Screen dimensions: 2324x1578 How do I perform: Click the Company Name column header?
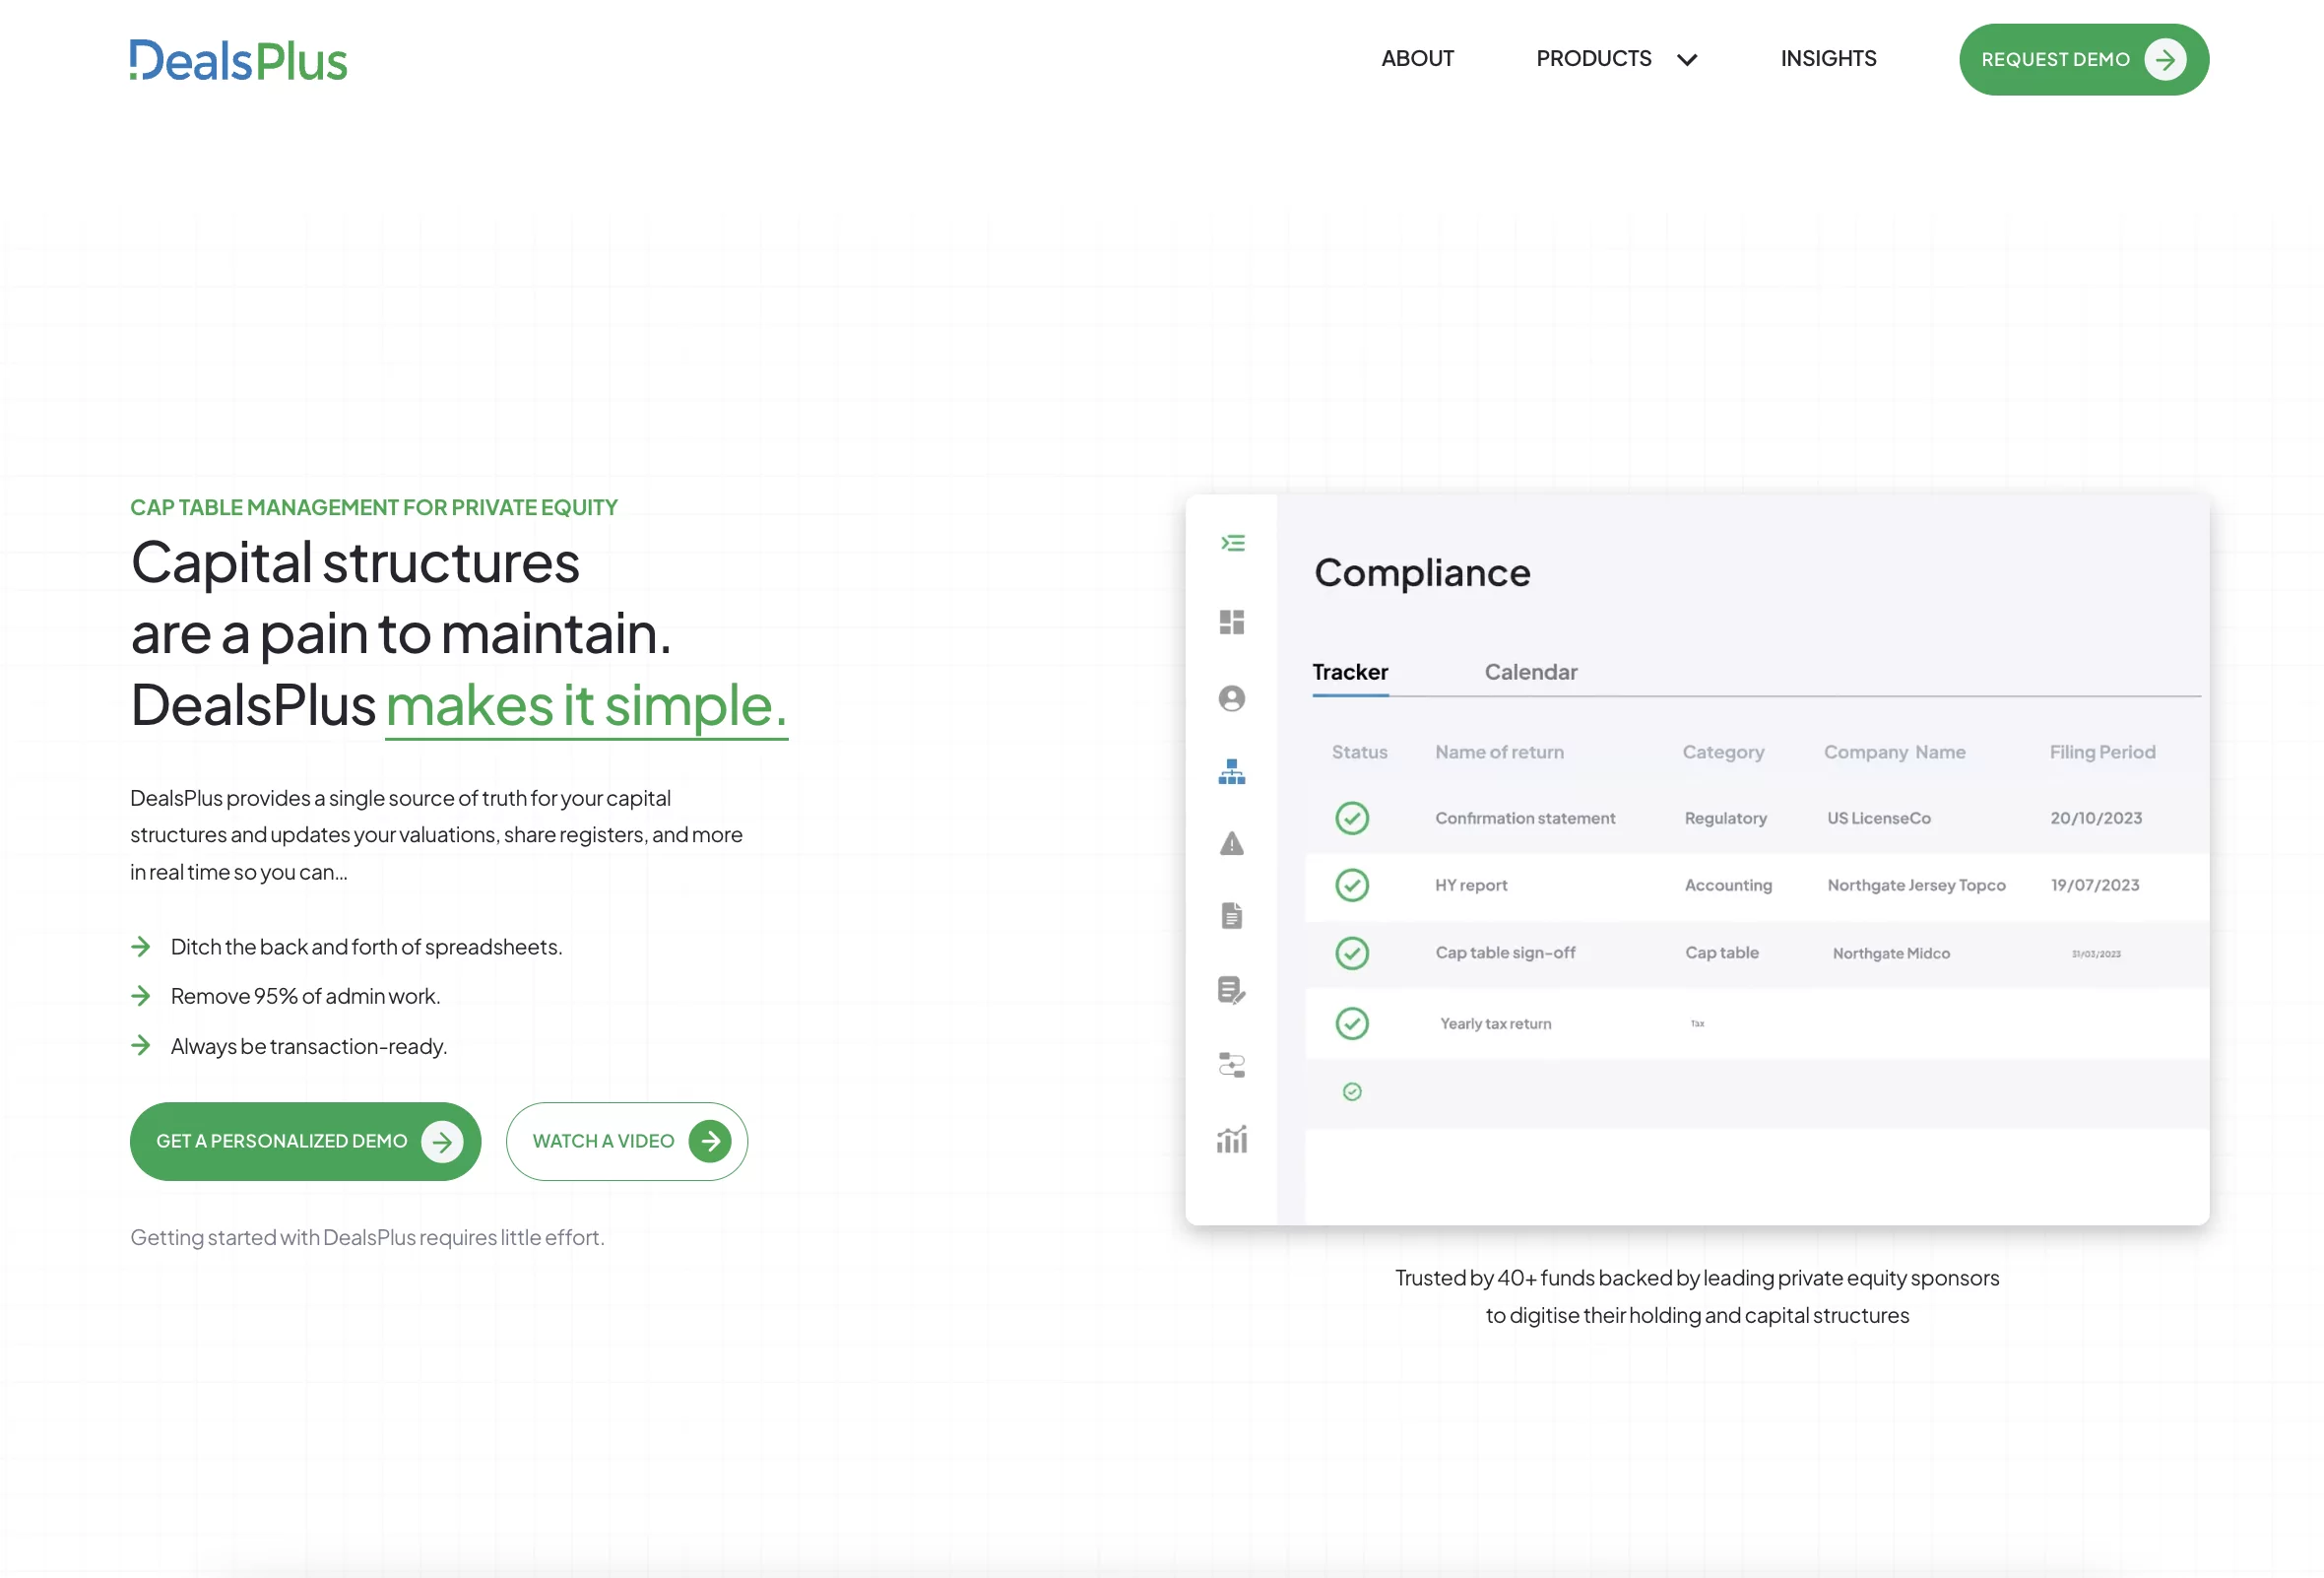click(1894, 752)
